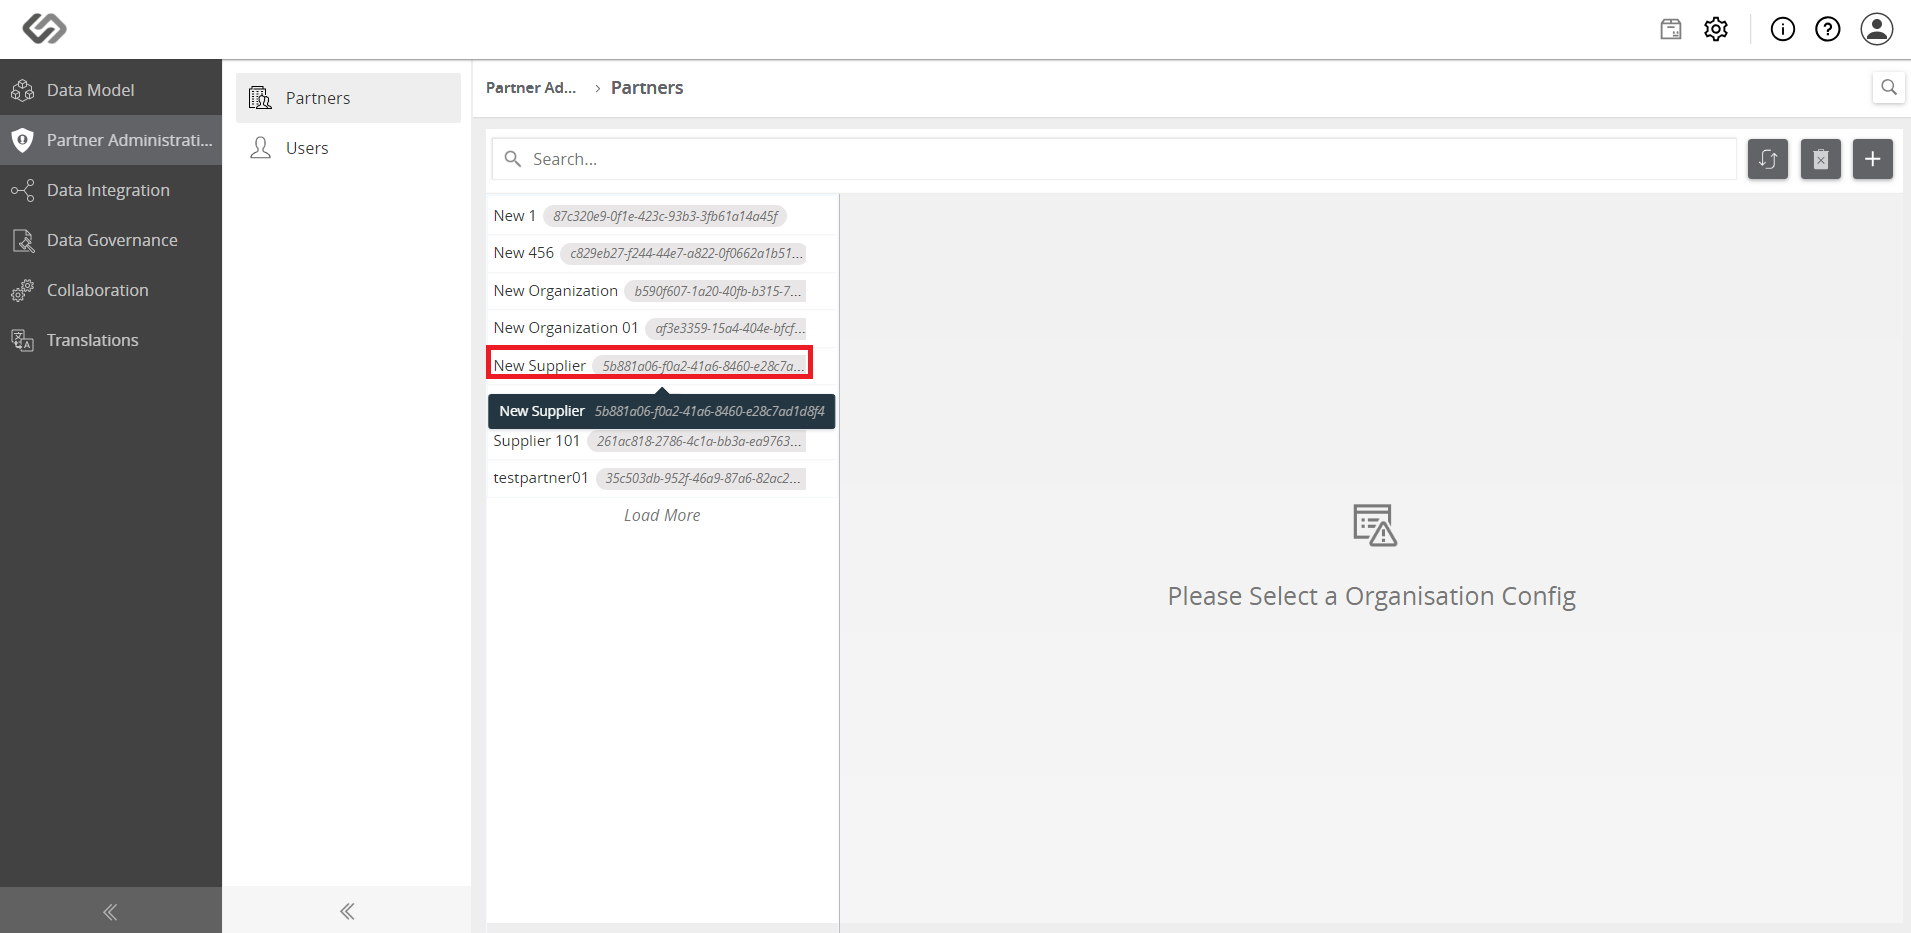1911x933 pixels.
Task: Select Partner Administration in the sidebar
Action: pos(111,140)
